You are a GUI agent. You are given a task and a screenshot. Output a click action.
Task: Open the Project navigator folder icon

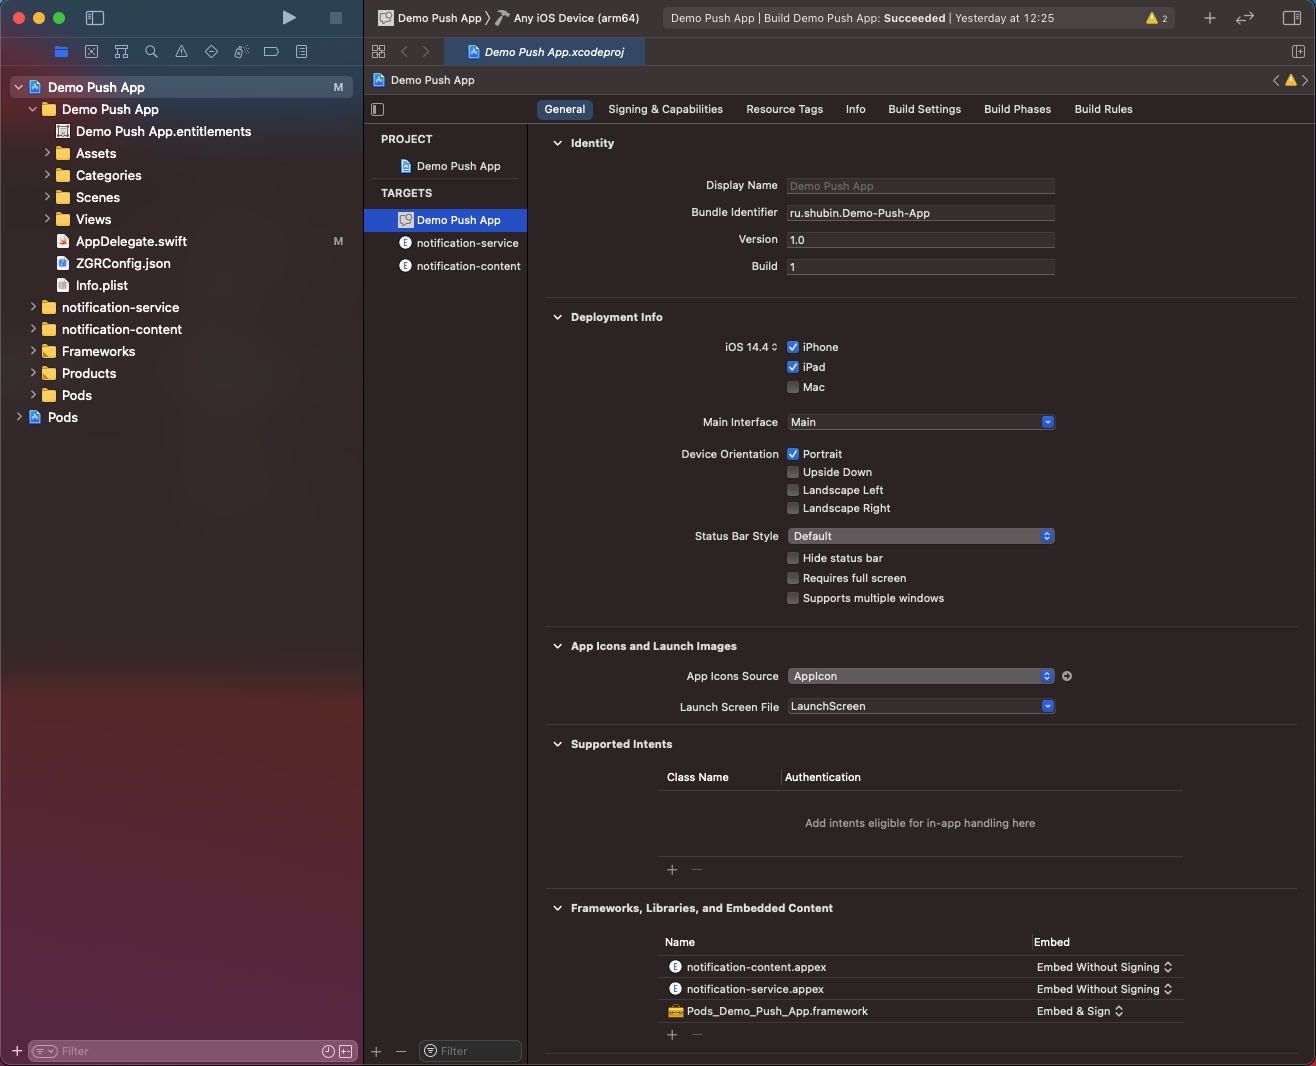(62, 51)
